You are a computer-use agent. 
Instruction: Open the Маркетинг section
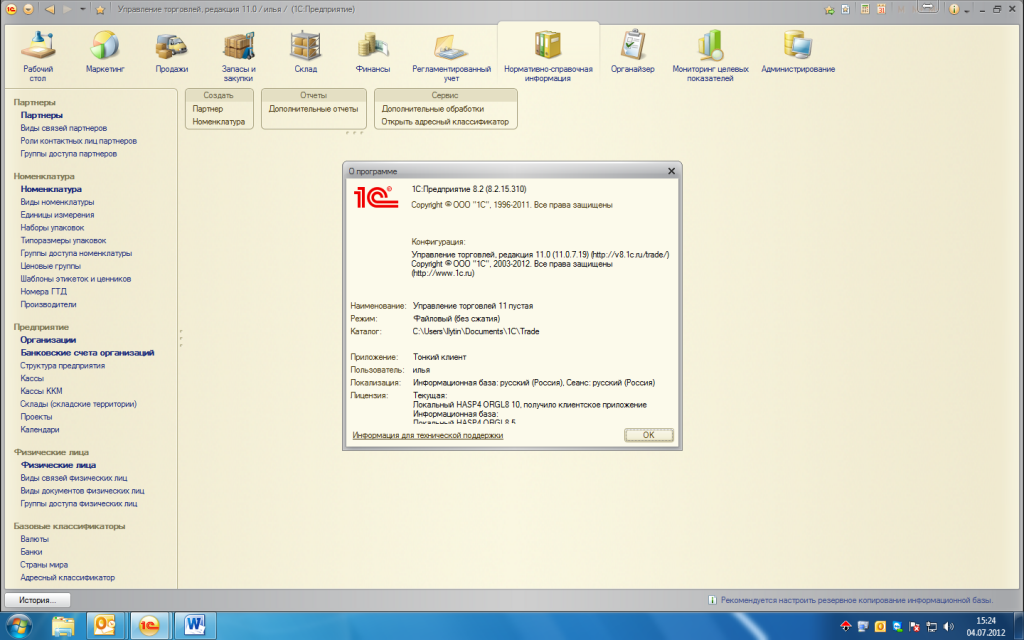click(104, 52)
